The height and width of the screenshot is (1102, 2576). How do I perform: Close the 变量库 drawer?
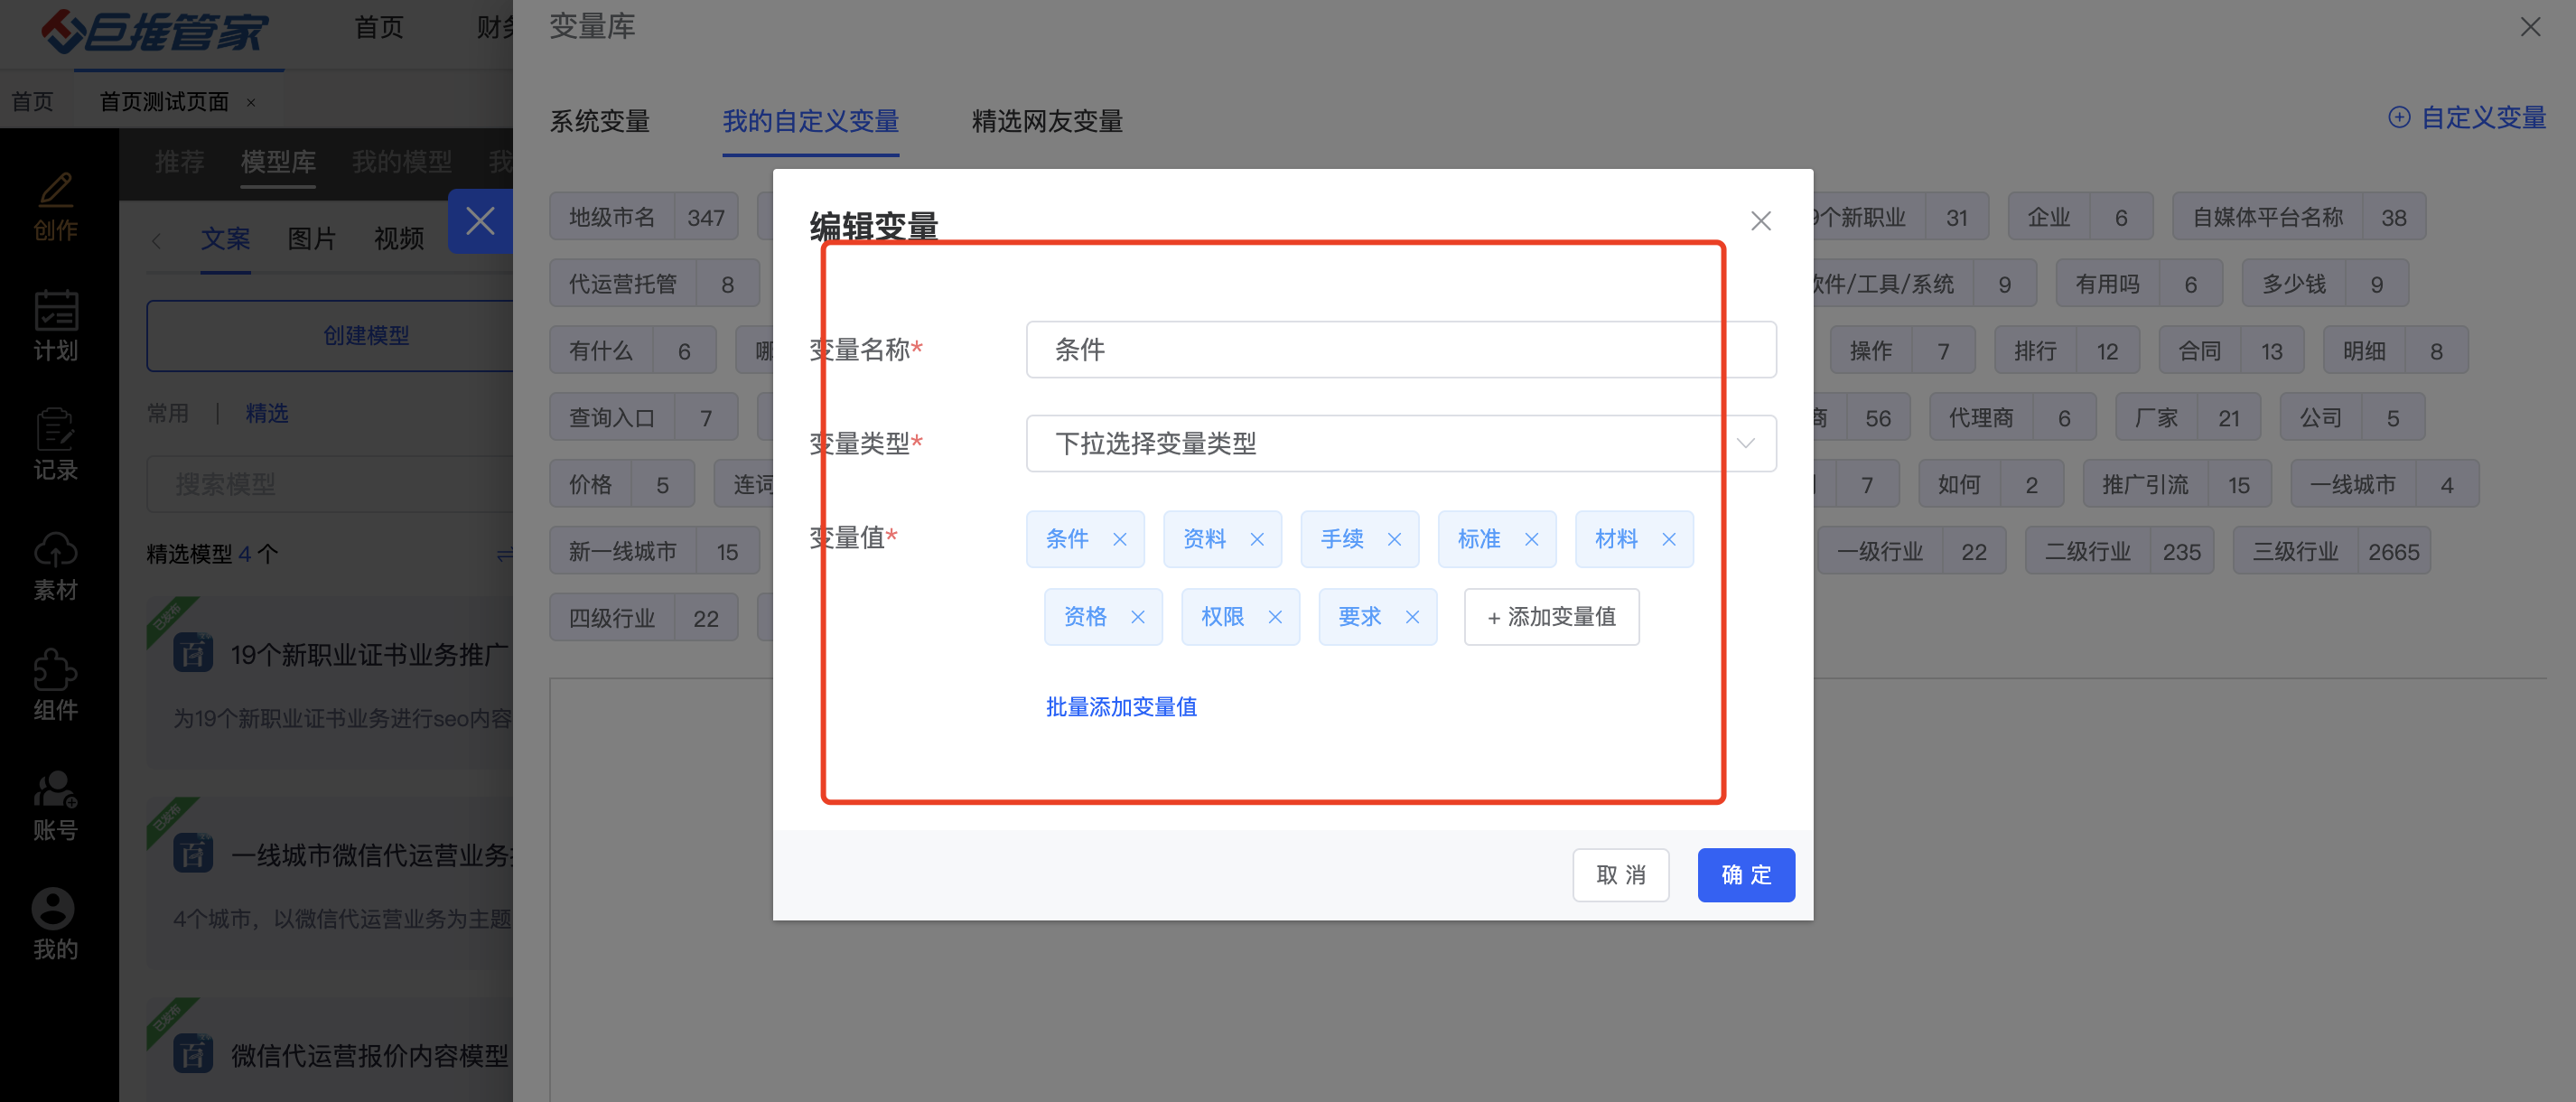pyautogui.click(x=2530, y=27)
